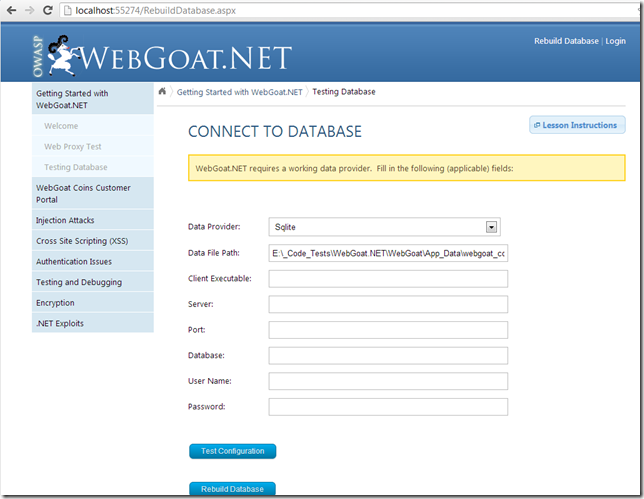Click the WebGoat.NET goat logo
The height and width of the screenshot is (499, 644).
tap(62, 56)
